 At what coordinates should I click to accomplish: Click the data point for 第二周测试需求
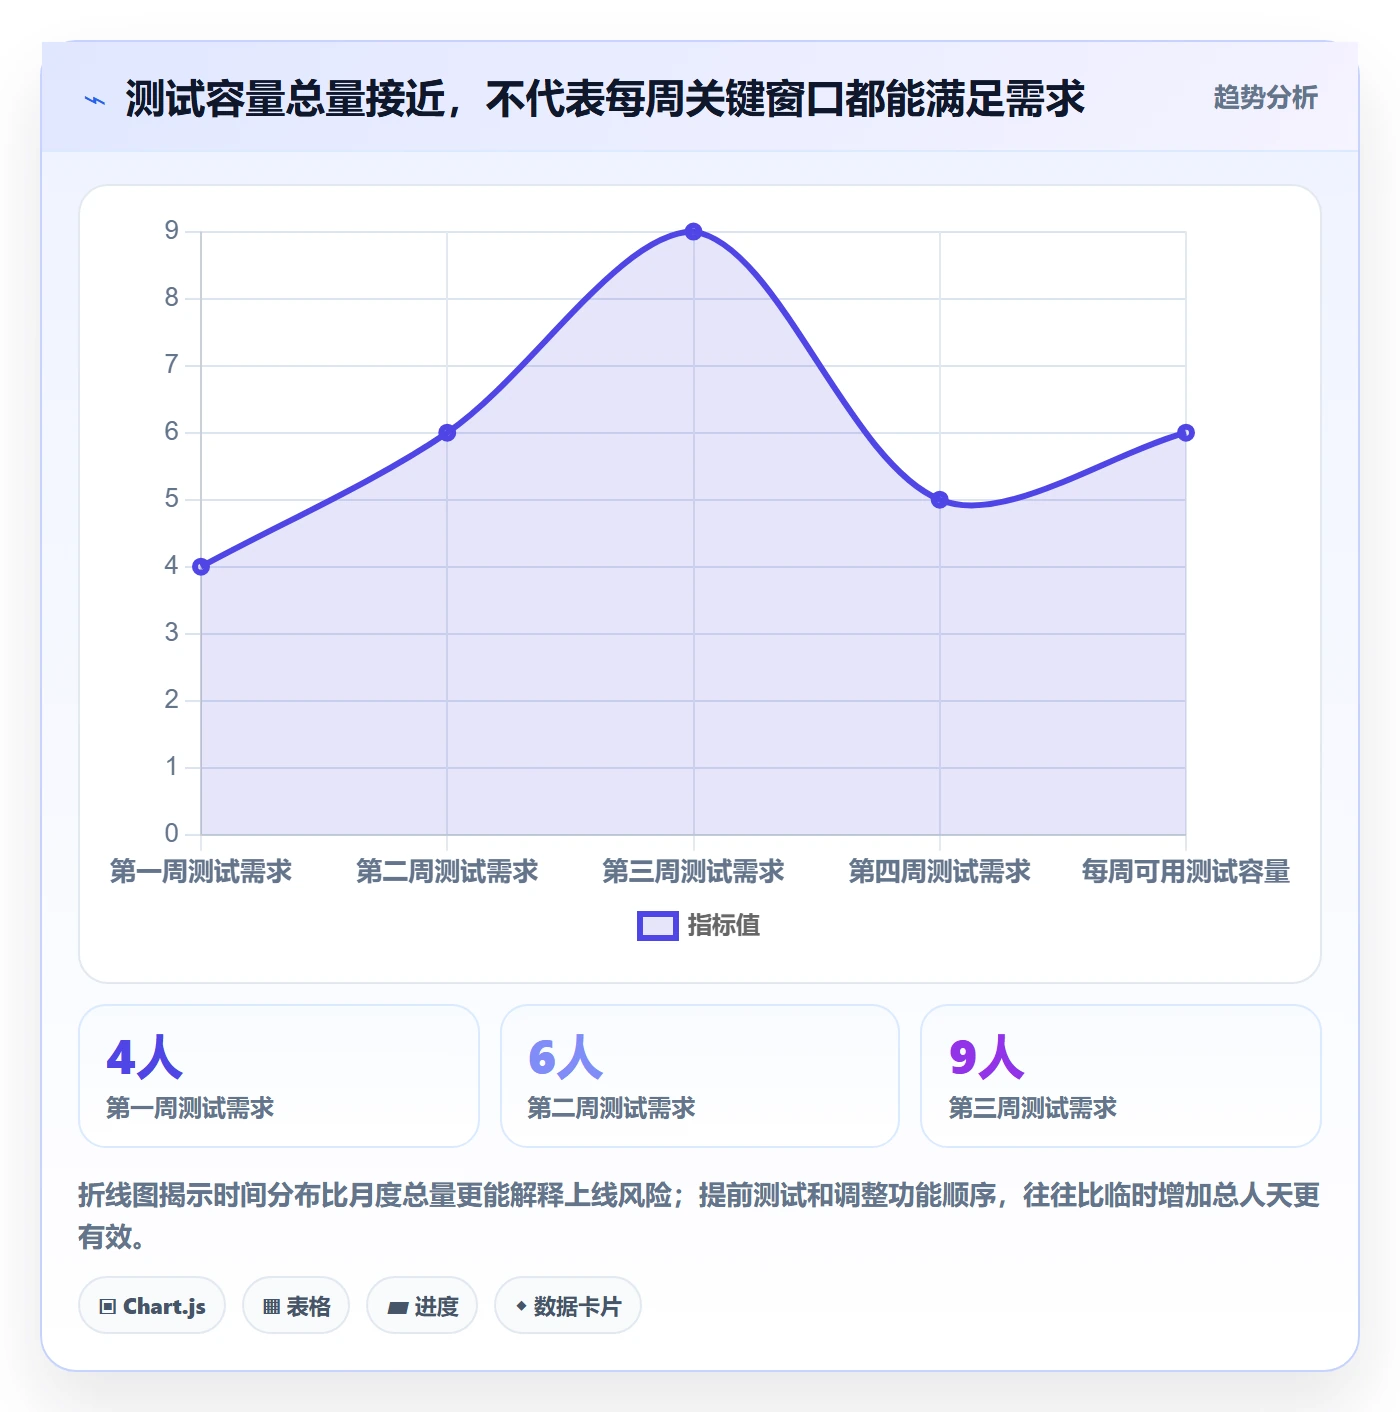[447, 433]
